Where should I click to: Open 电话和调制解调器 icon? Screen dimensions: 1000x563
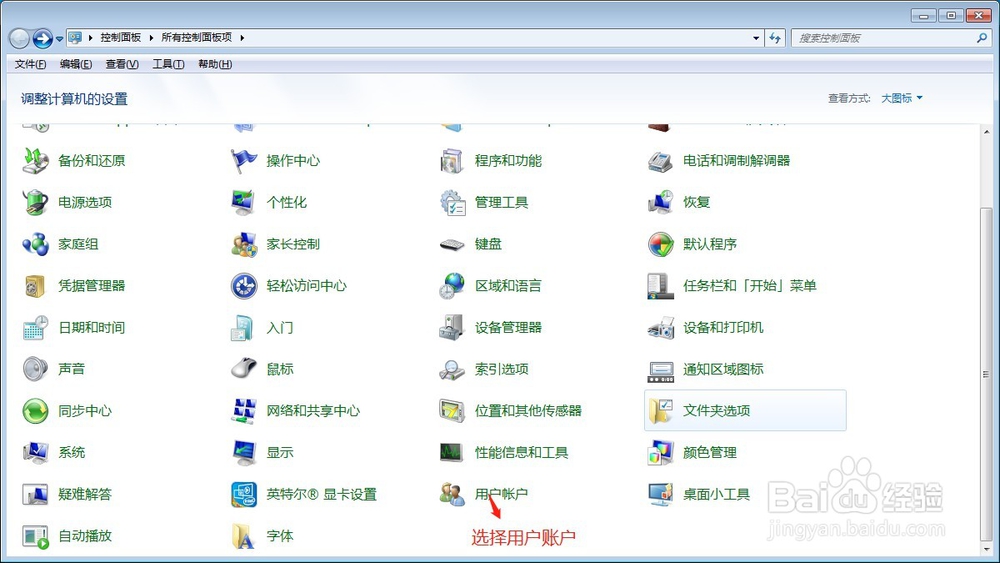[660, 161]
